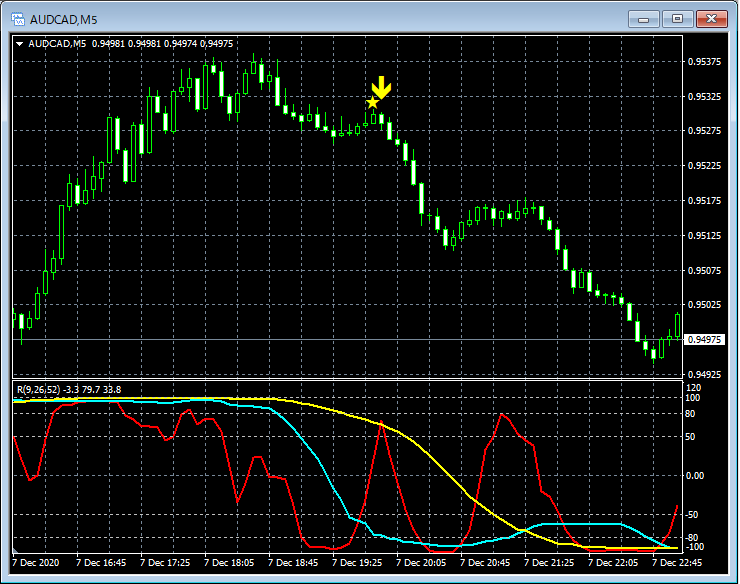Click the 0.95375 price scale value
Viewport: 740px width, 584px height.
704,62
